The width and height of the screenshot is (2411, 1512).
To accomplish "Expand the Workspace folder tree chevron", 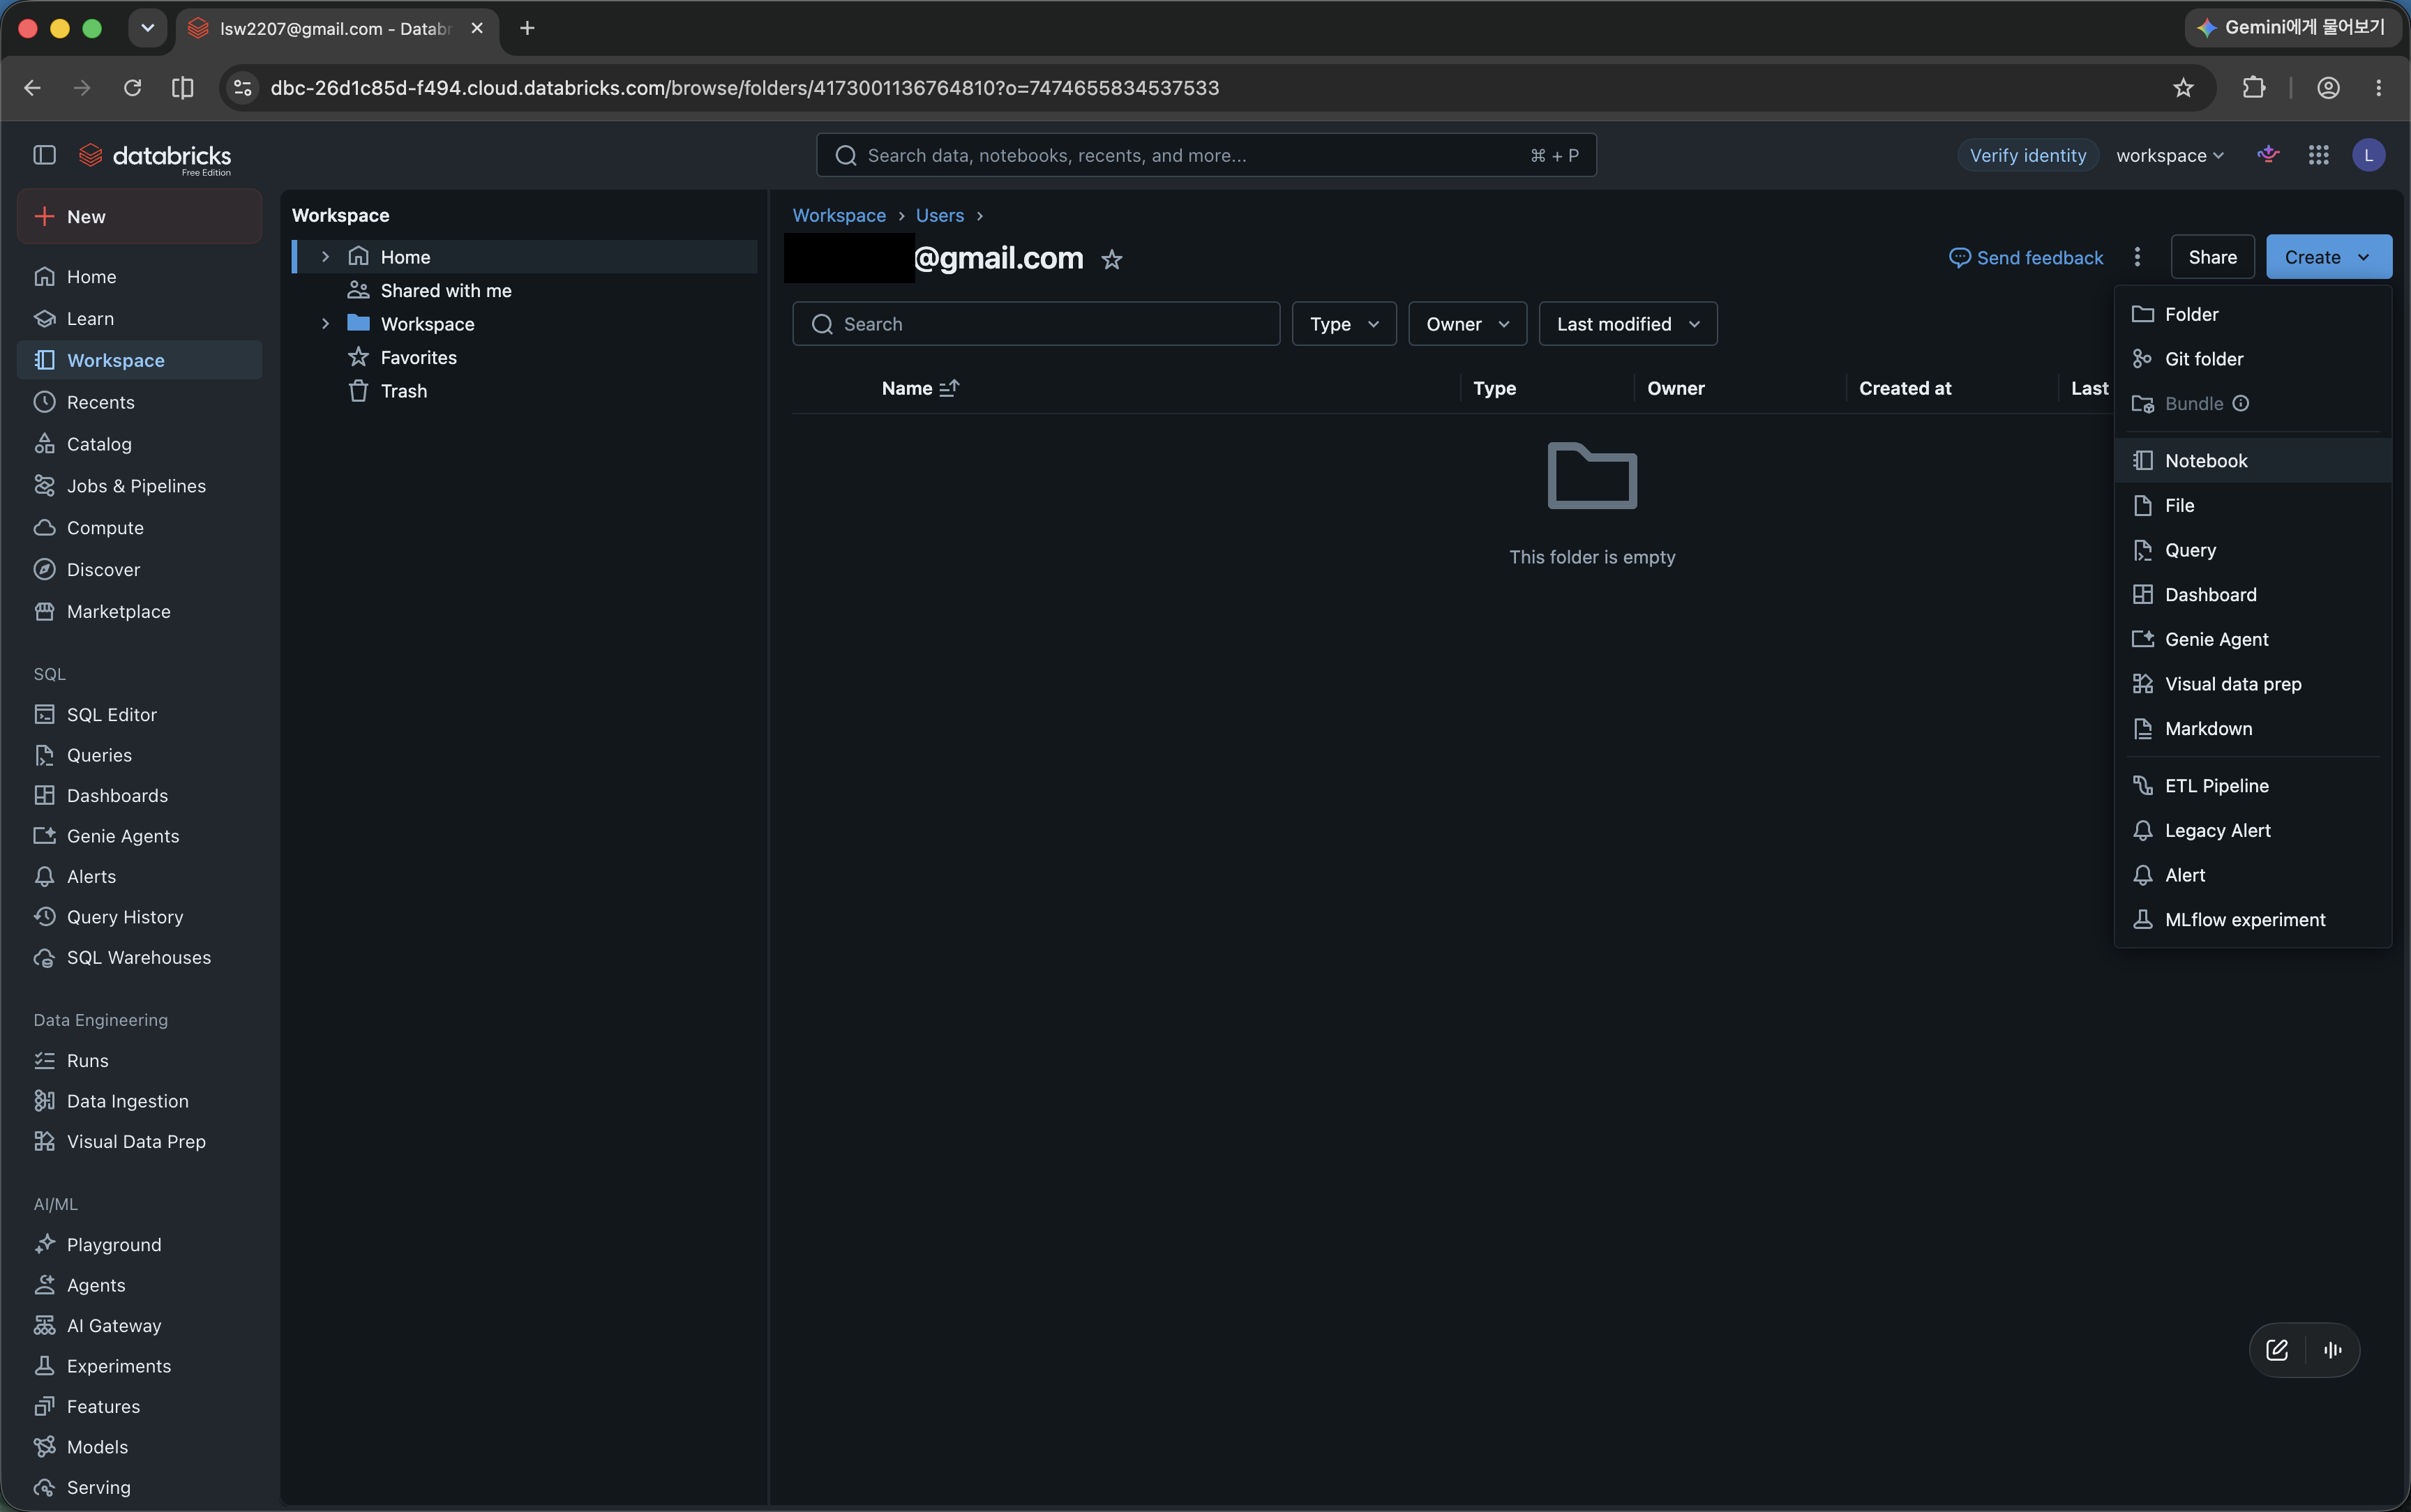I will click(x=325, y=324).
